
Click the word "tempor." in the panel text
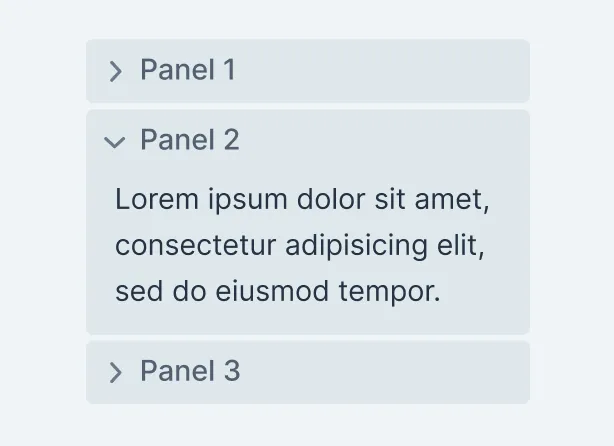click(x=391, y=293)
